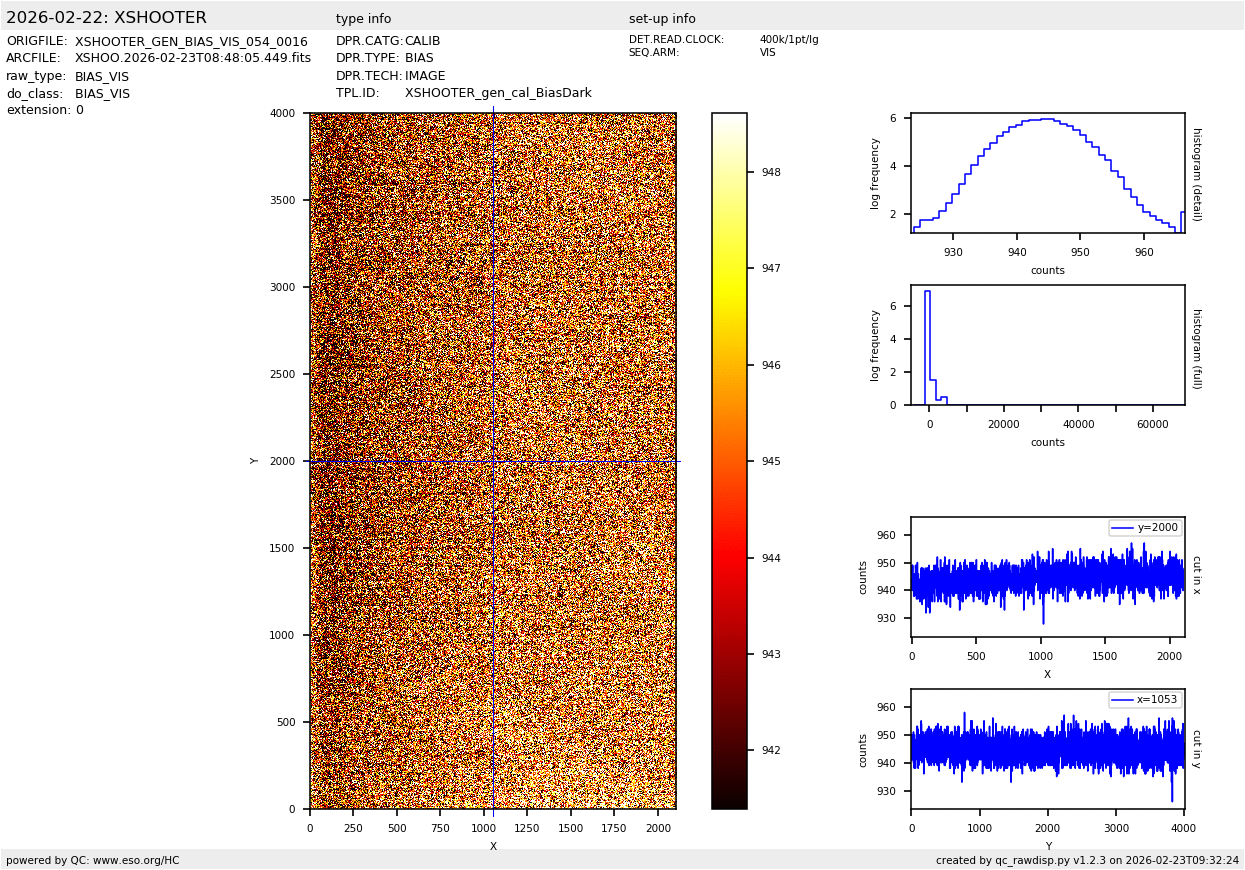Select the ORIGFILE filename value
Viewport: 1245px width, 870px height.
[191, 42]
